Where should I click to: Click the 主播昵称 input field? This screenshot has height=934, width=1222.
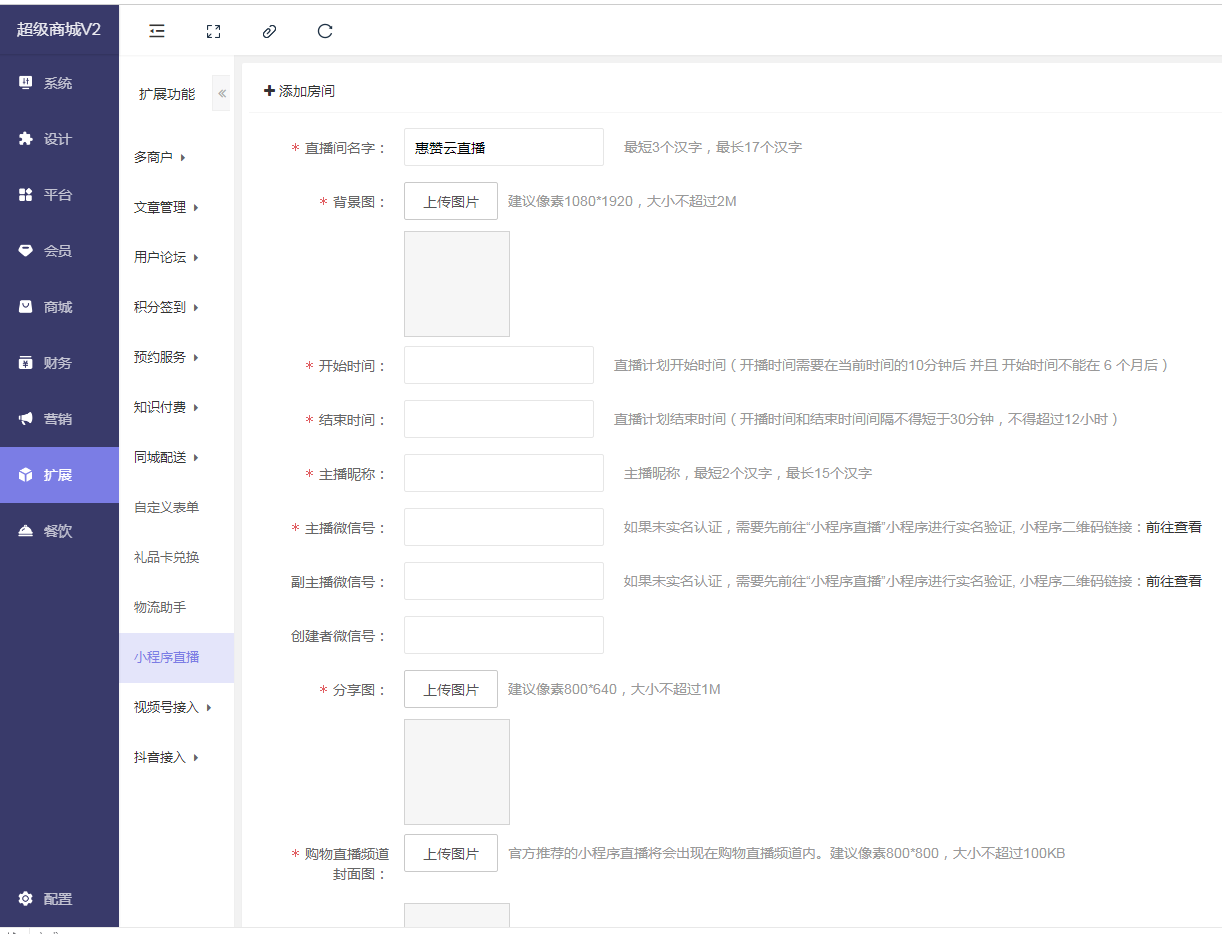(x=504, y=473)
